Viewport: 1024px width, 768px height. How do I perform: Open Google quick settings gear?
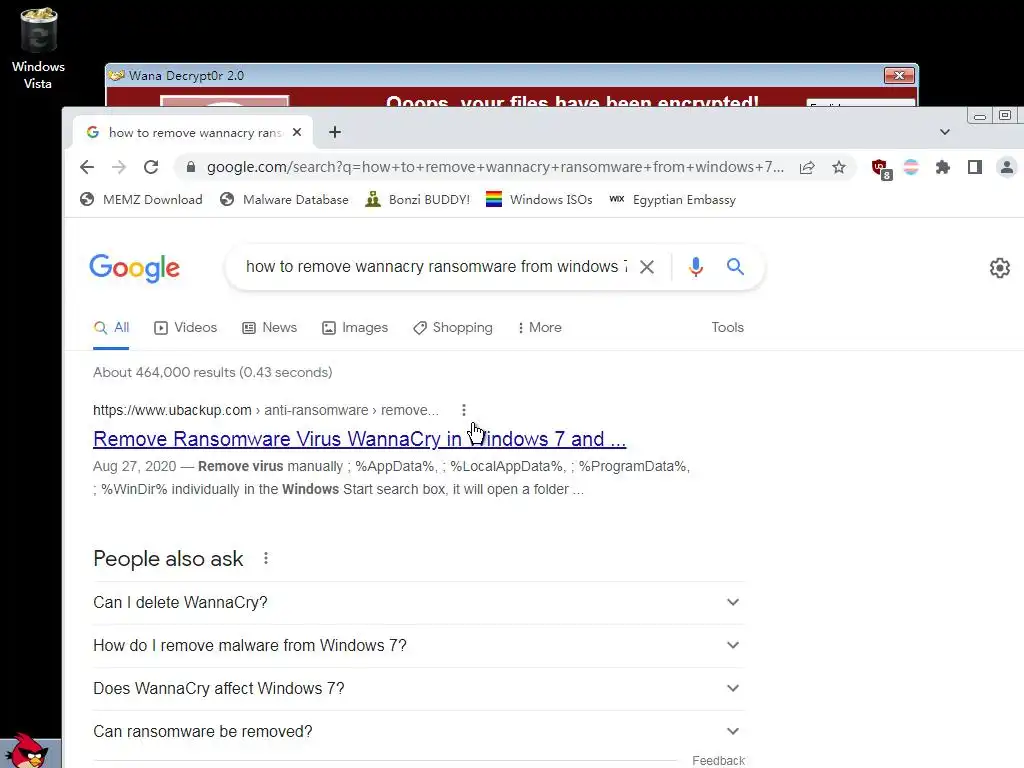[x=1000, y=268]
